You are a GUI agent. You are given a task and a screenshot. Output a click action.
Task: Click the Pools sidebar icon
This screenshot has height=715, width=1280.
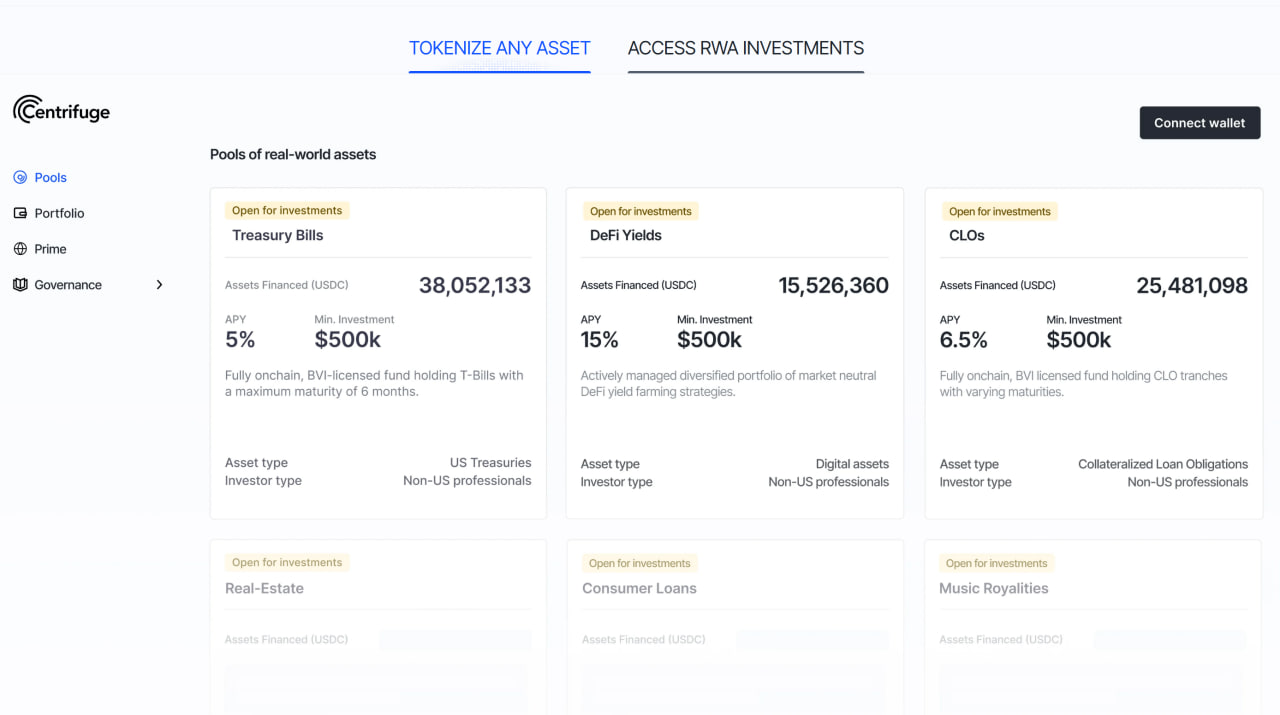click(x=20, y=177)
